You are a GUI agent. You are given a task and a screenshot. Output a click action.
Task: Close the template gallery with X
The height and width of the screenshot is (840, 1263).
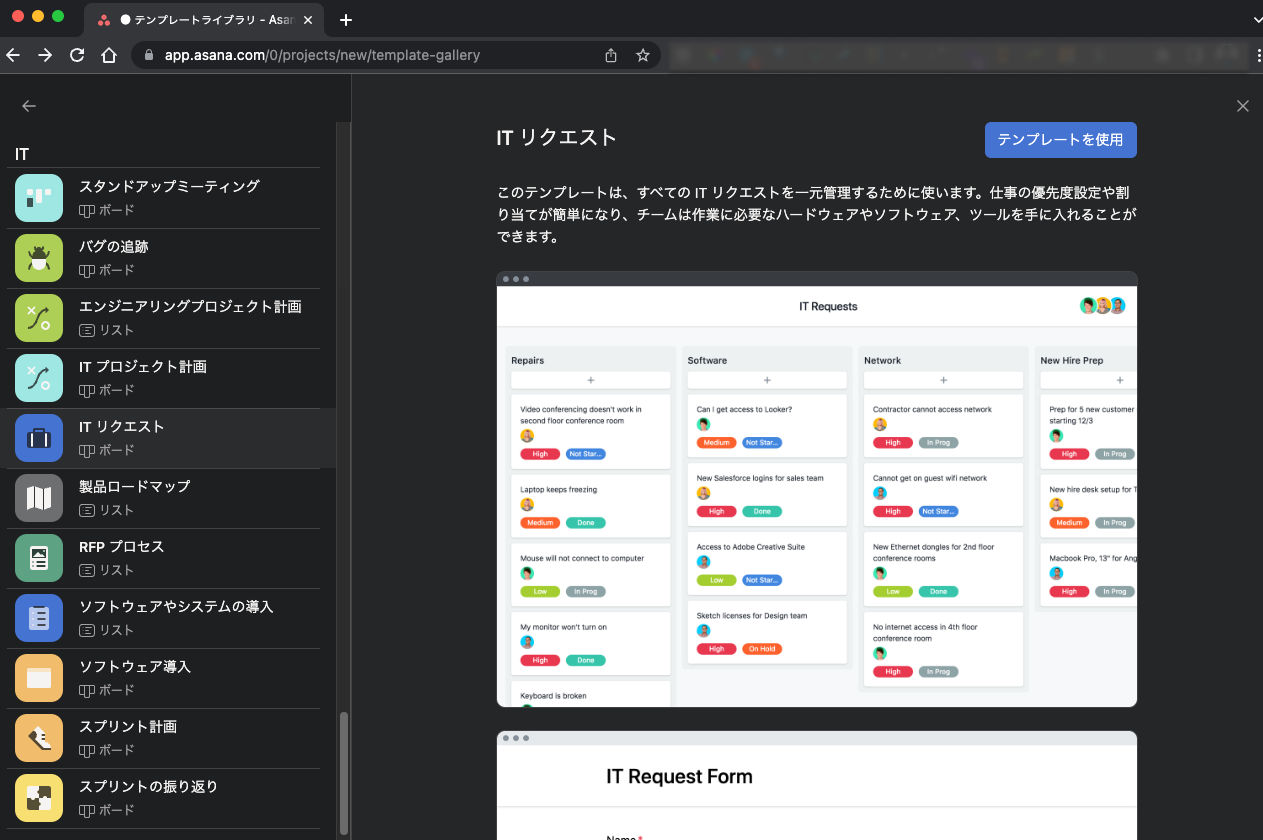click(1243, 106)
